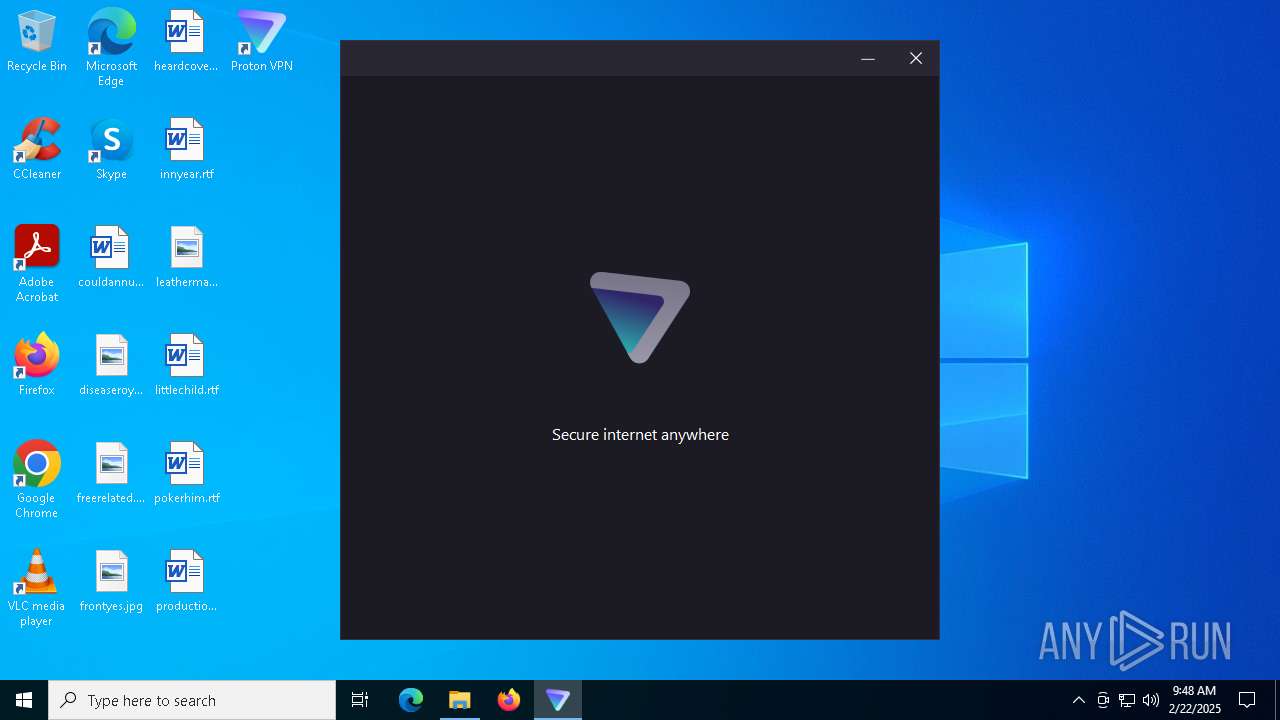Open the Windows Start menu

[x=24, y=700]
